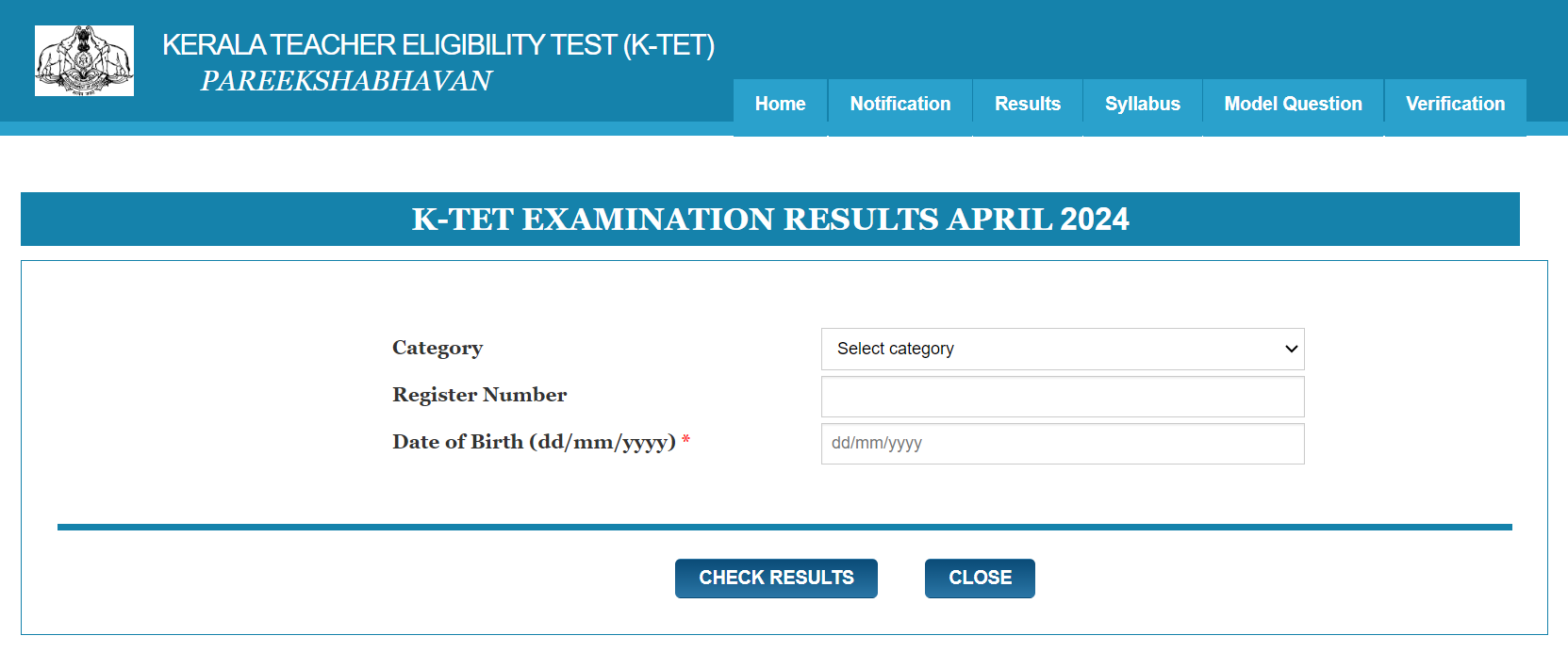Navigate to the Verification tab
Screen dimensions: 1568x652
coord(1455,103)
